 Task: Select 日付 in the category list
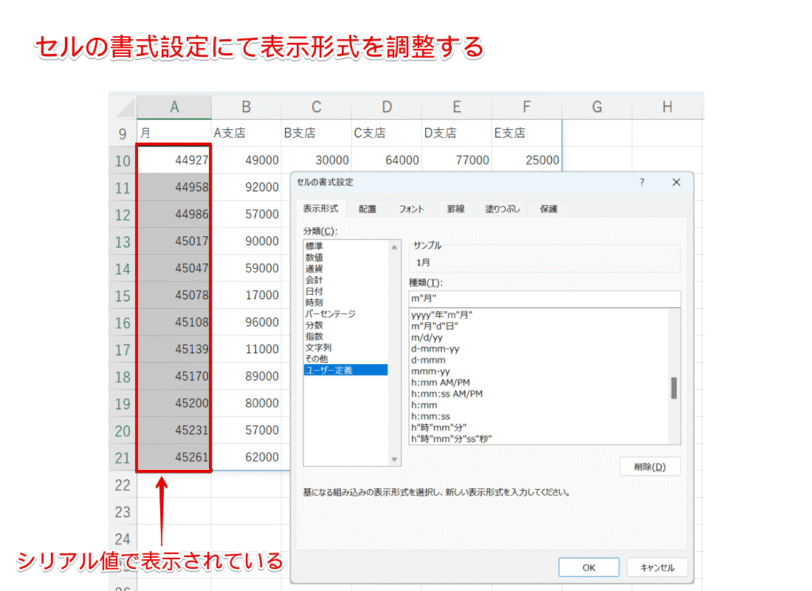(x=345, y=291)
